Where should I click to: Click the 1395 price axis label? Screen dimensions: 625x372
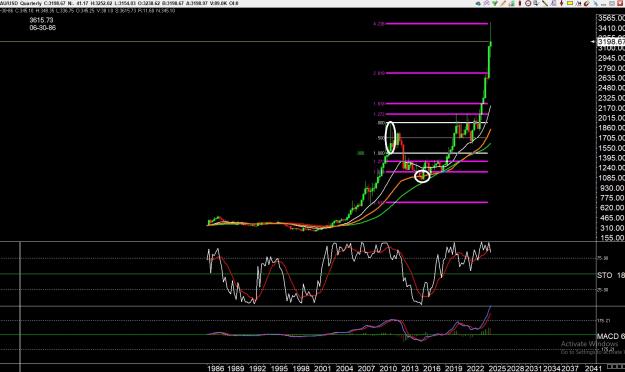tap(611, 158)
